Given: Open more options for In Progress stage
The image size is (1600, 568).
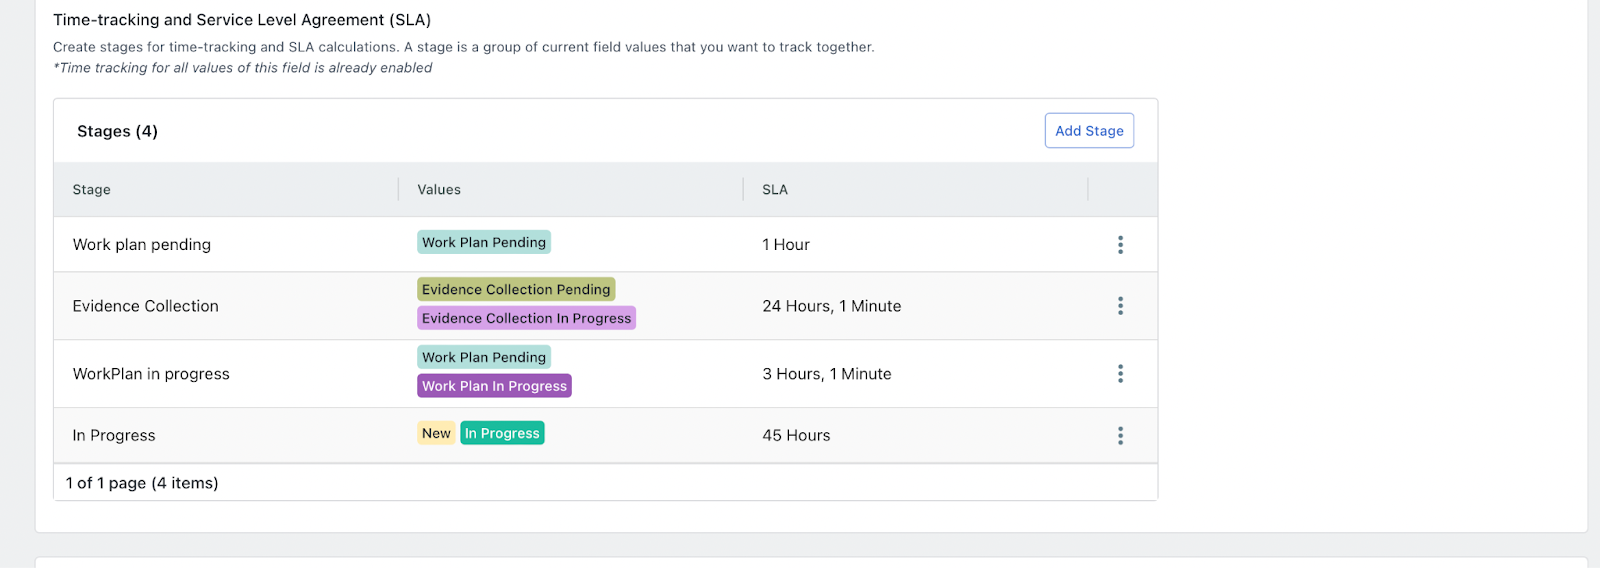Looking at the screenshot, I should 1120,436.
